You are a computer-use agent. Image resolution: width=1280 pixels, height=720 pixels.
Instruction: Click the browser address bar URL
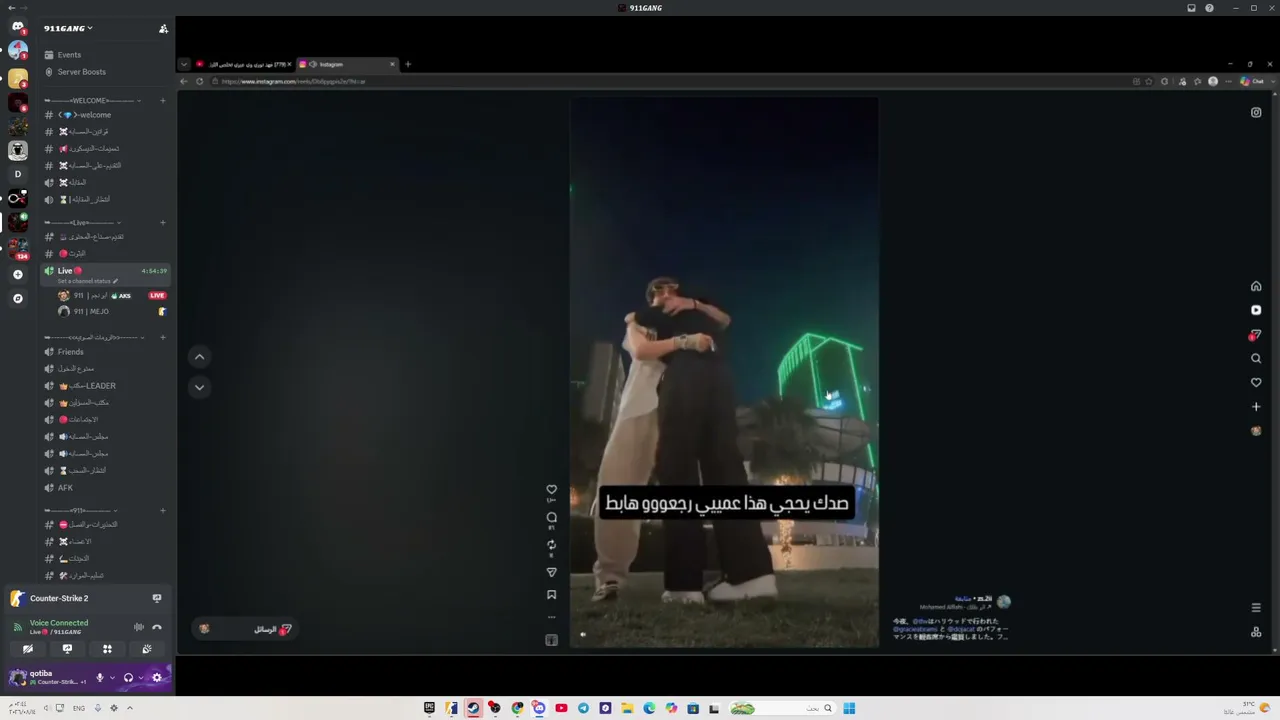(294, 81)
